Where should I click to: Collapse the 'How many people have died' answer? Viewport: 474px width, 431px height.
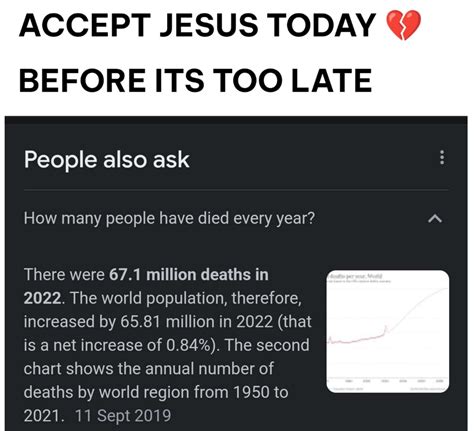click(435, 219)
